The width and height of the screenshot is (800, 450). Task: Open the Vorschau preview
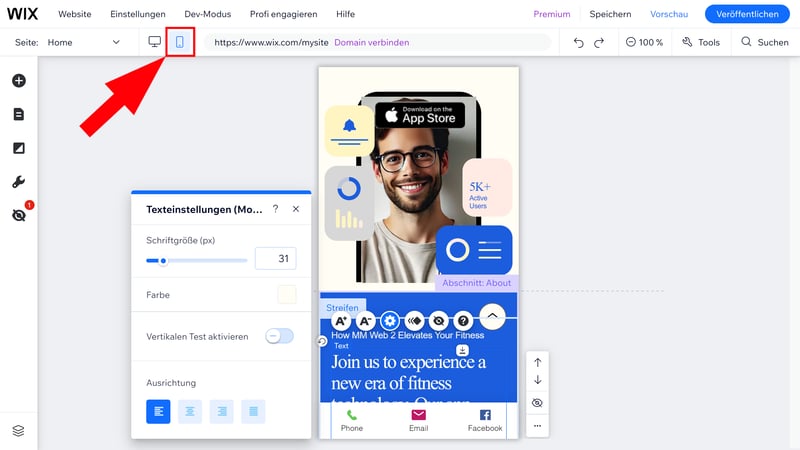pos(669,14)
